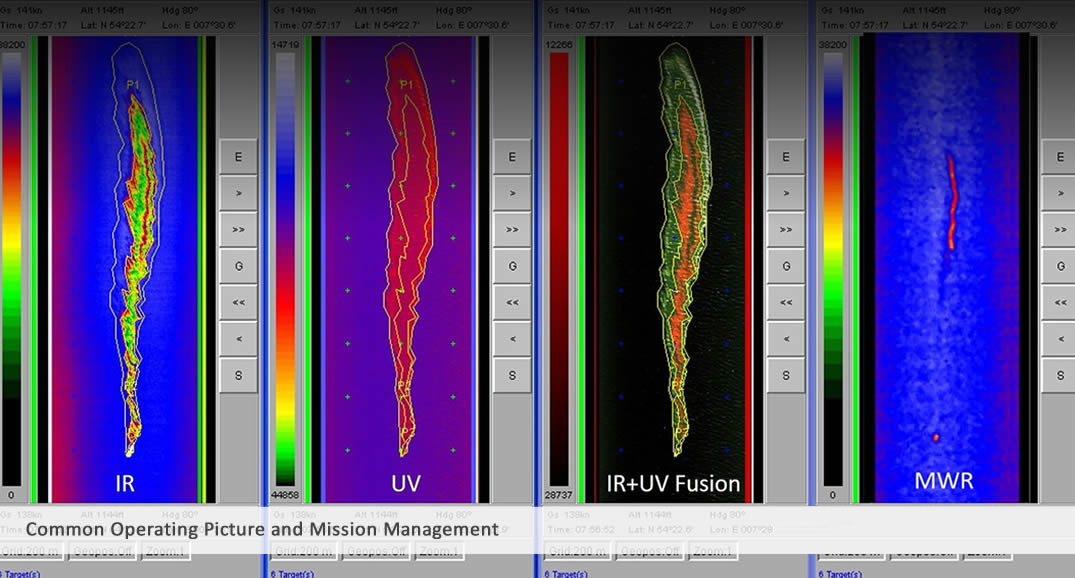The width and height of the screenshot is (1075, 578).
Task: Click the 44858 scale value in the UV panel
Action: click(x=285, y=494)
